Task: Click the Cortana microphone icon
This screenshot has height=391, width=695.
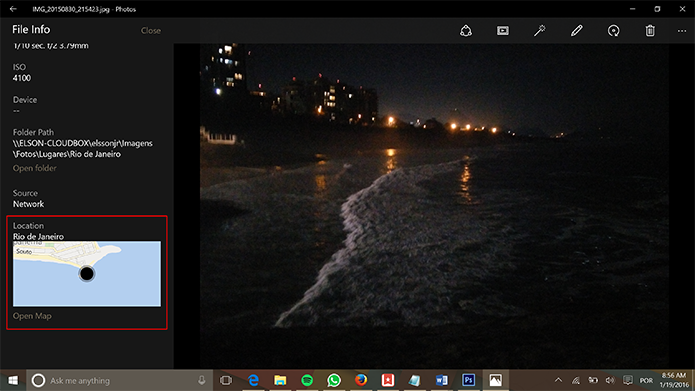Action: (202, 380)
